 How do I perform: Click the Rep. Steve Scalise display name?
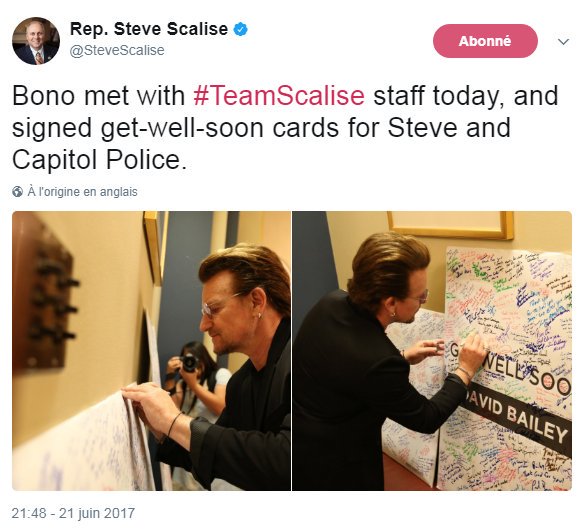pyautogui.click(x=149, y=29)
